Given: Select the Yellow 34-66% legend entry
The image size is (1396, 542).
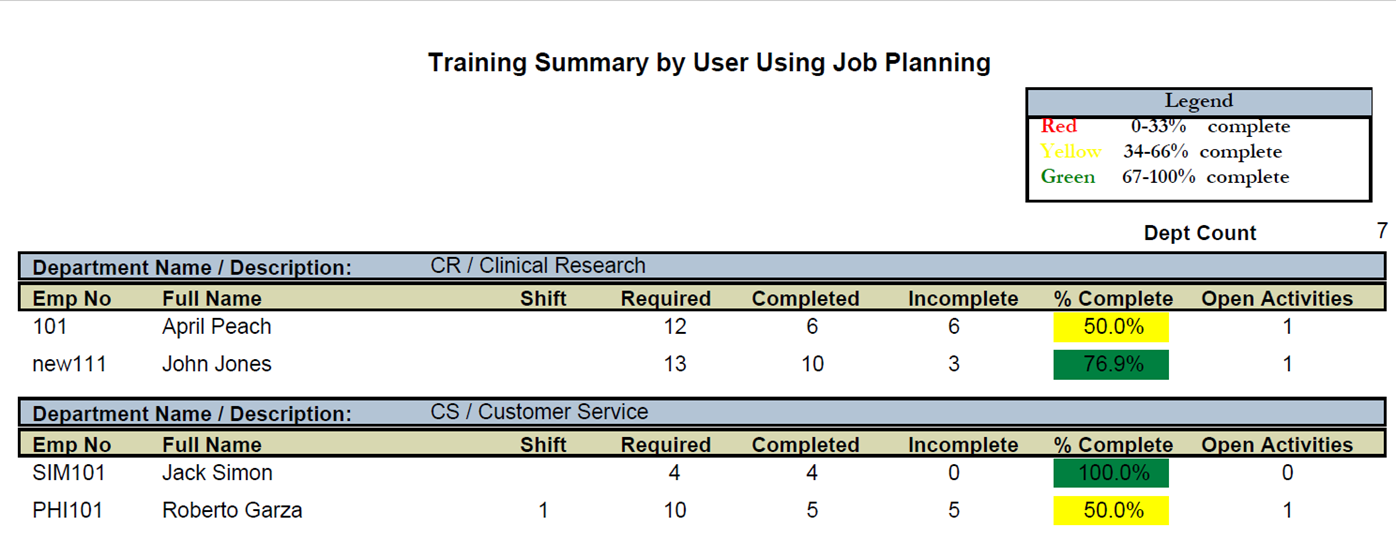Looking at the screenshot, I should coord(1161,152).
